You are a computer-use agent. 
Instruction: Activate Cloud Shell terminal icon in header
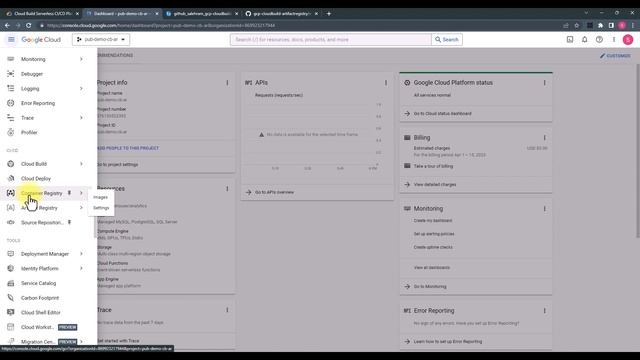coord(570,40)
